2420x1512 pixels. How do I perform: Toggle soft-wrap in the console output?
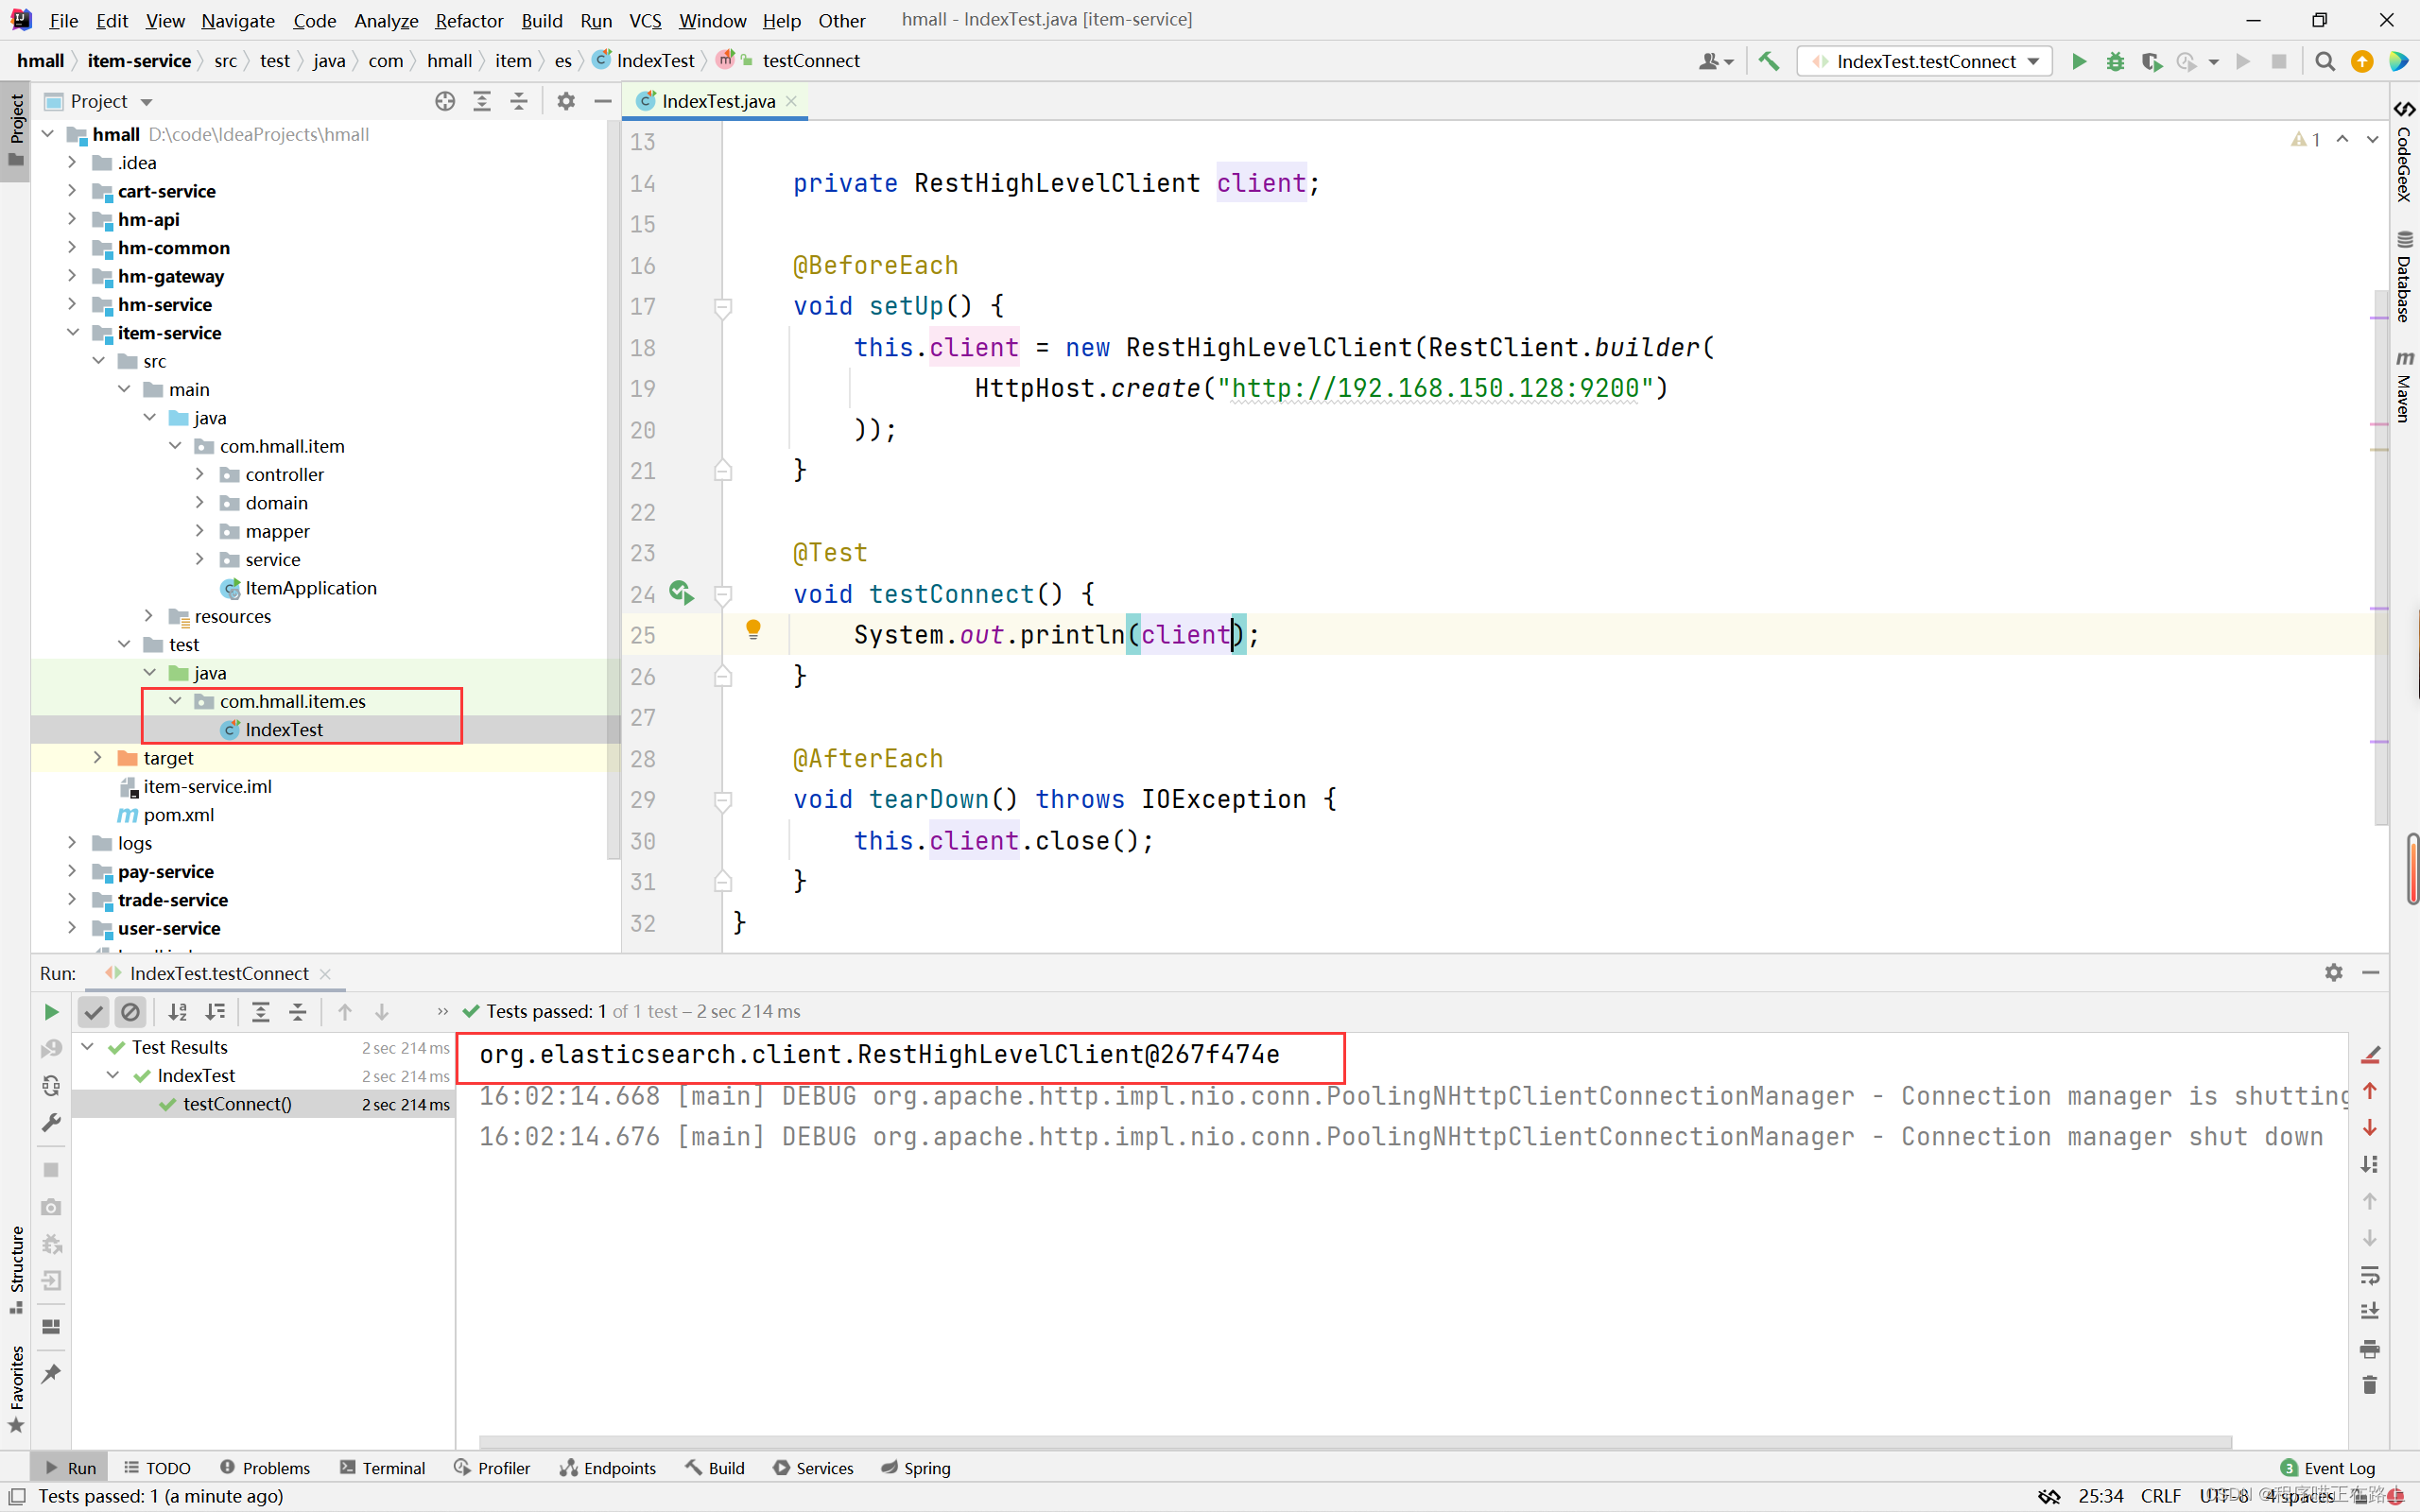[2369, 1275]
